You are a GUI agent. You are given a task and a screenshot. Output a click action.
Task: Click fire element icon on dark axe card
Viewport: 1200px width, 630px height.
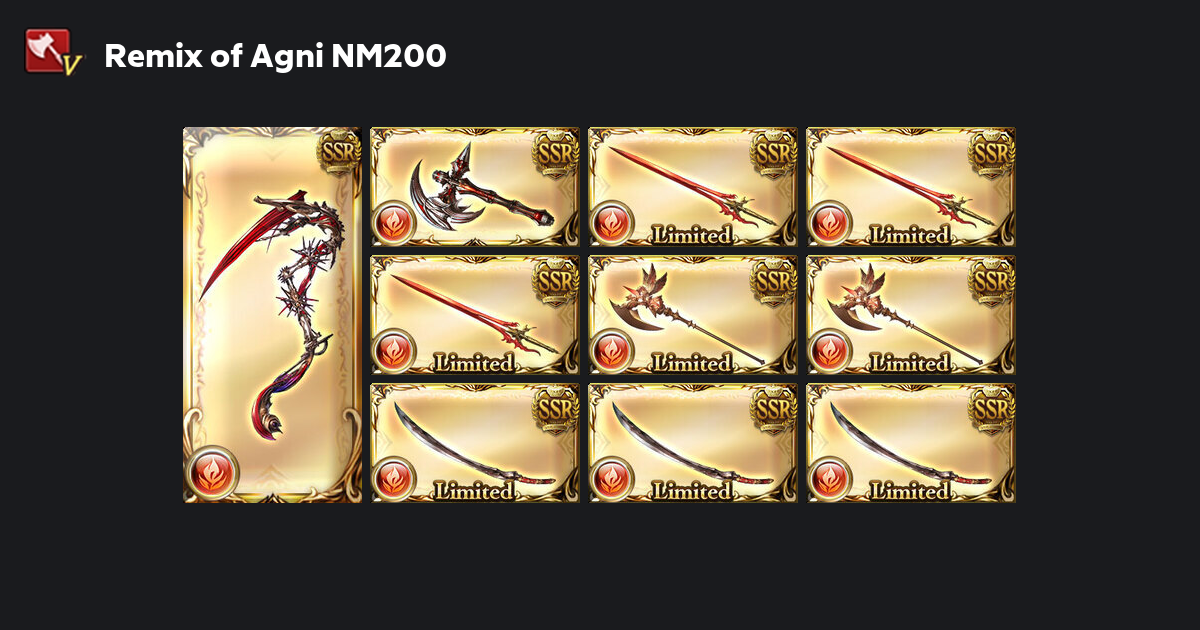(394, 222)
